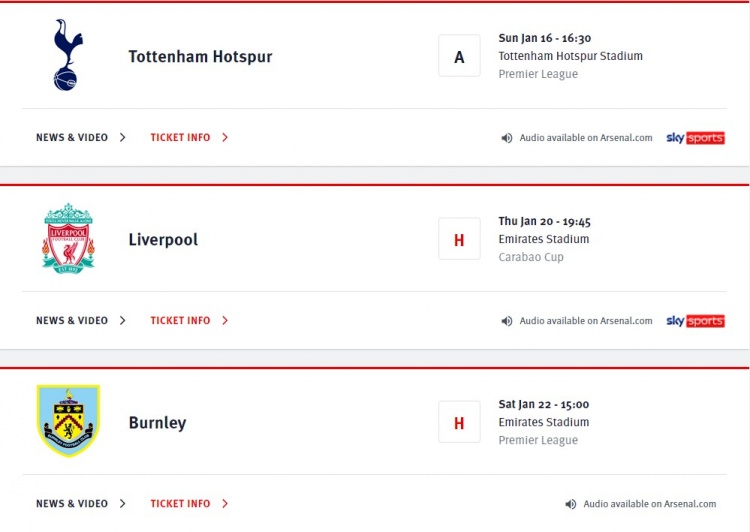The height and width of the screenshot is (532, 750).
Task: Click the away 'A' badge for Tottenham
Action: click(459, 56)
